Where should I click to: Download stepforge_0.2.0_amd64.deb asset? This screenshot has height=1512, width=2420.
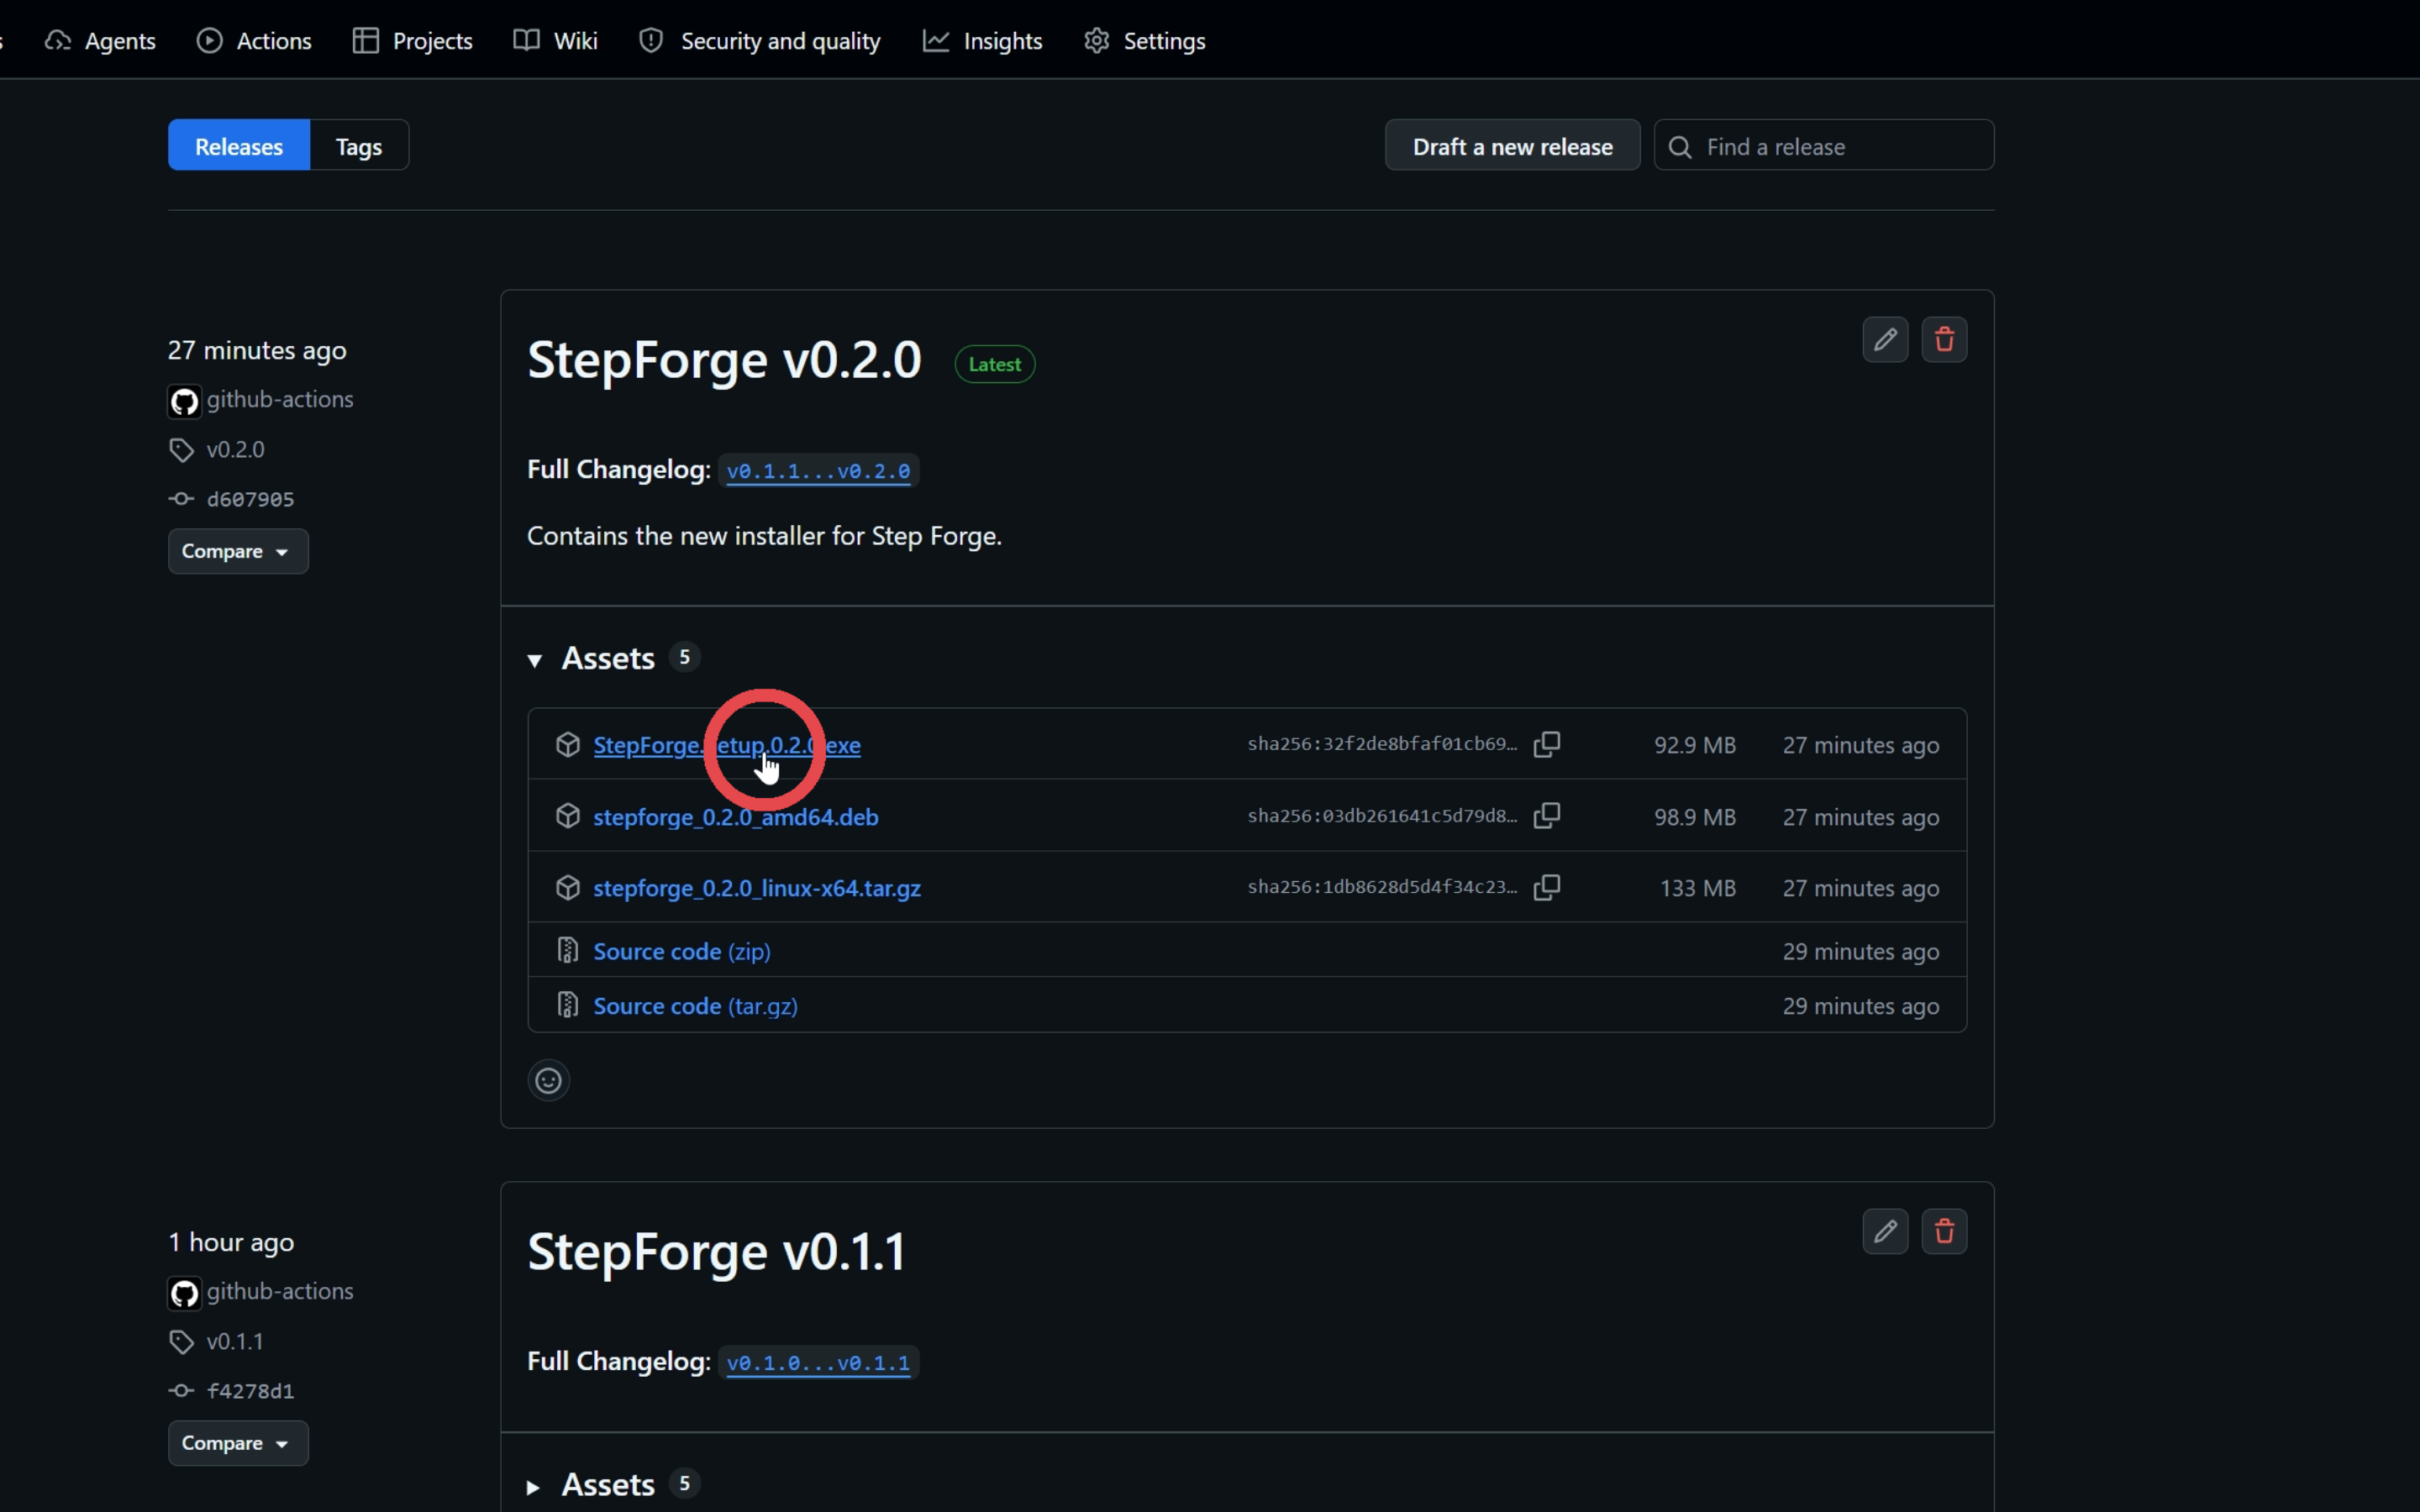[x=736, y=817]
